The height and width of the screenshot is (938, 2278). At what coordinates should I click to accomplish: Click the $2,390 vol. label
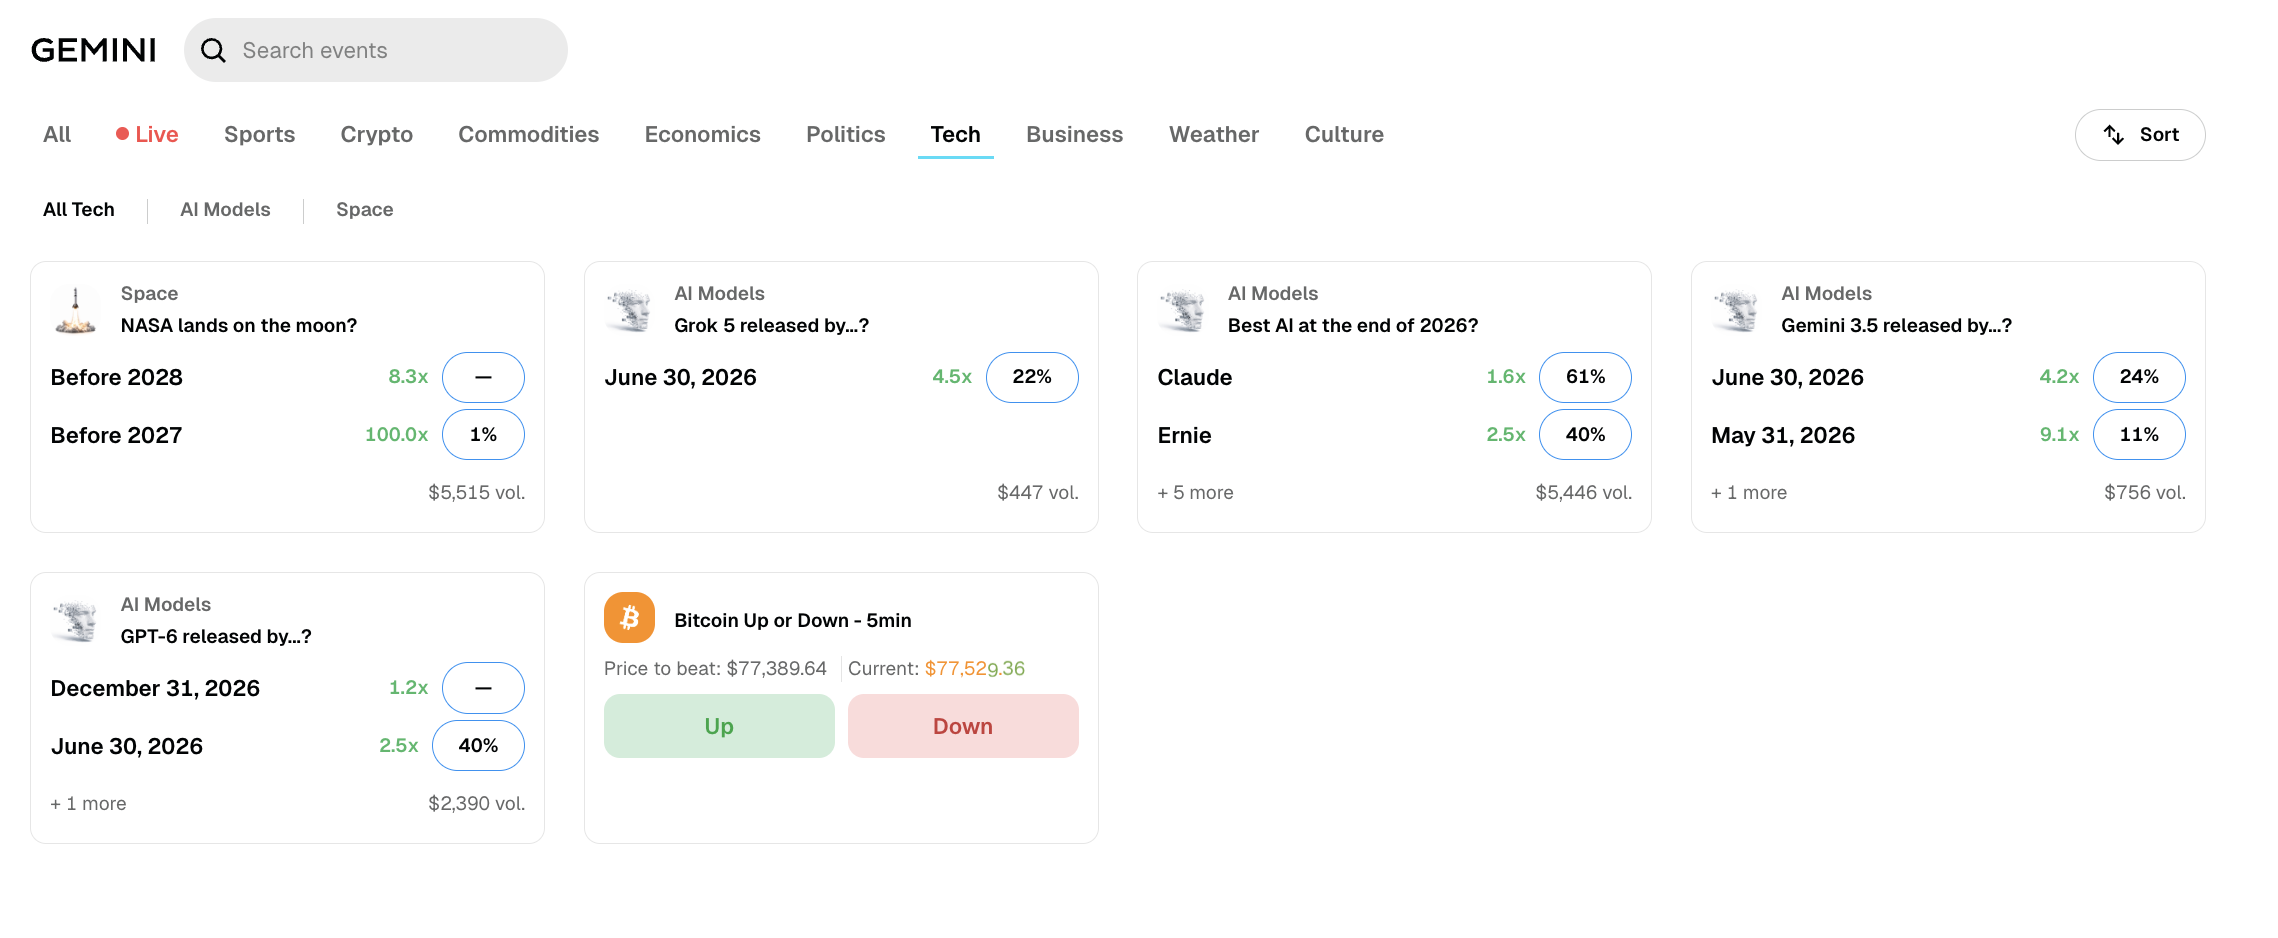pyautogui.click(x=477, y=804)
